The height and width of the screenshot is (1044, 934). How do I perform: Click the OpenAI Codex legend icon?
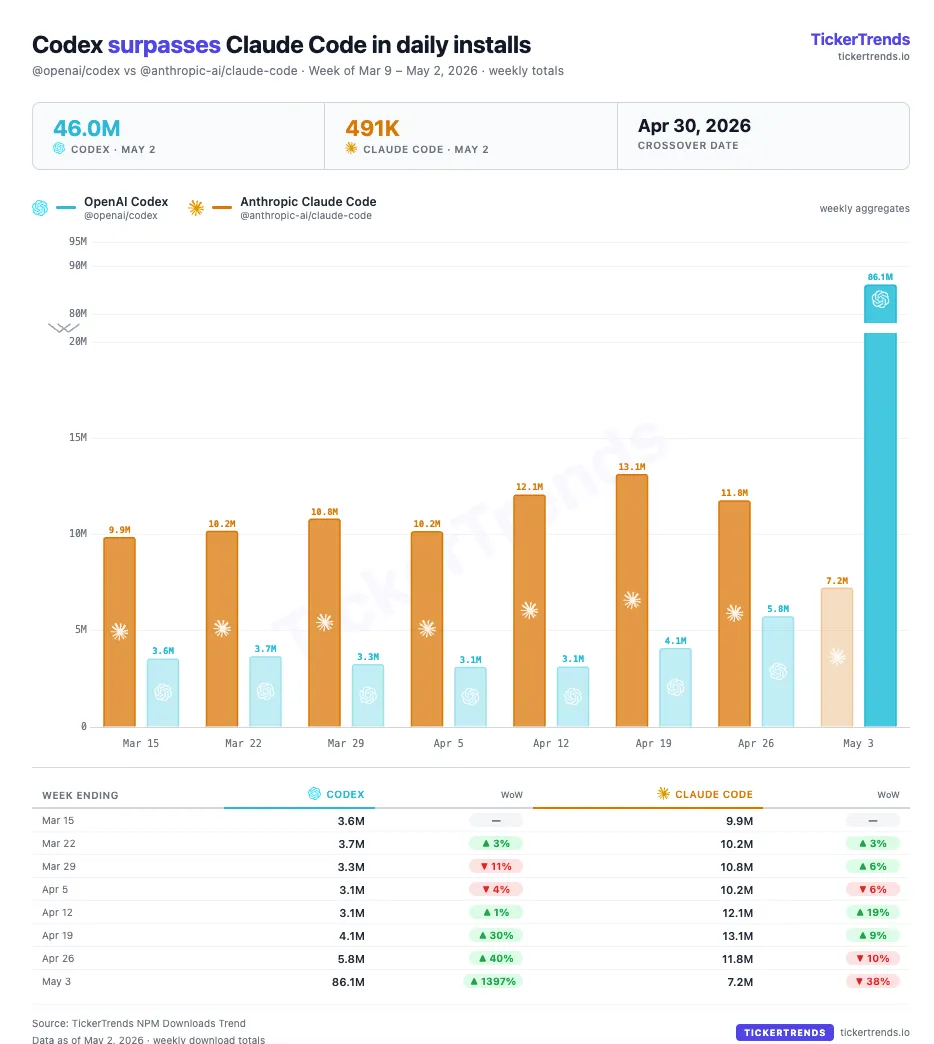coord(40,208)
